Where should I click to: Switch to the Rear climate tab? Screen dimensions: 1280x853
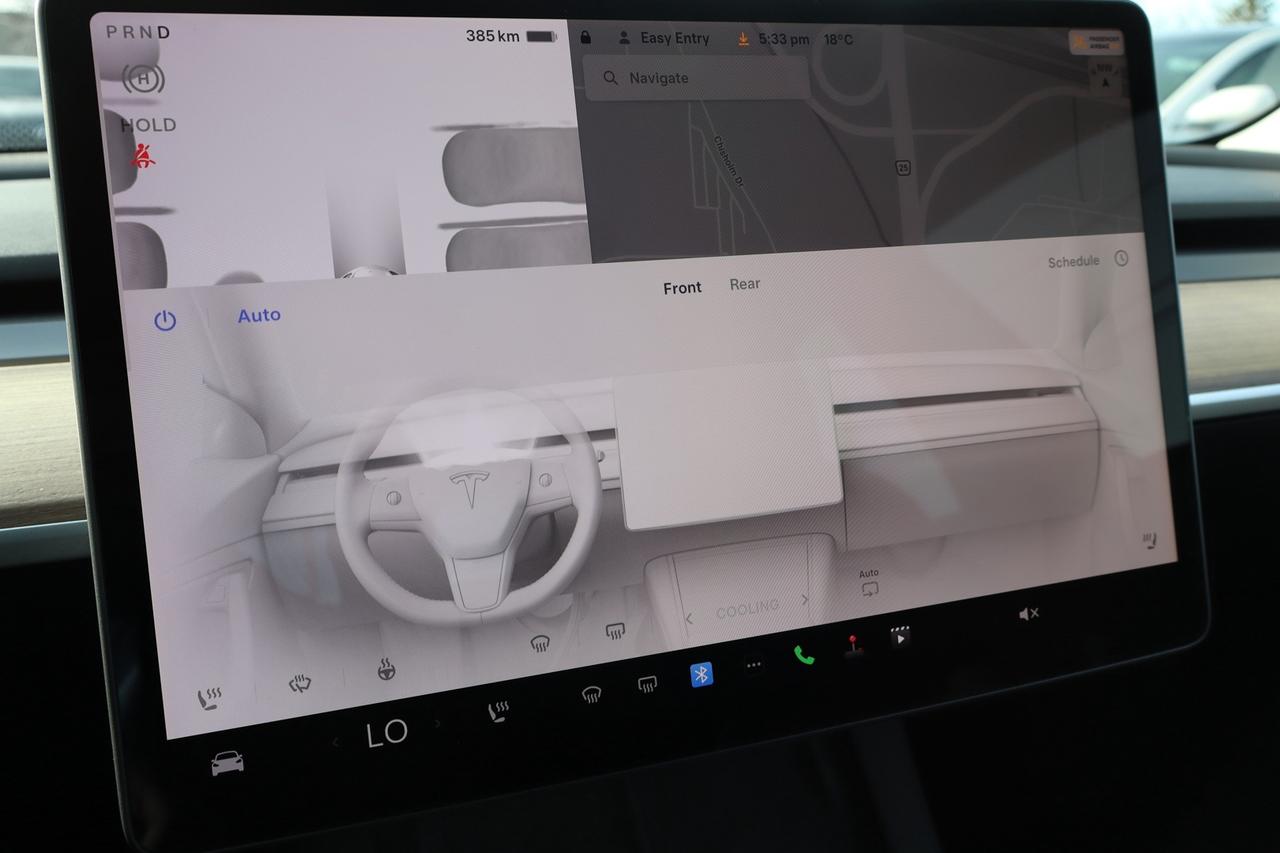point(745,284)
